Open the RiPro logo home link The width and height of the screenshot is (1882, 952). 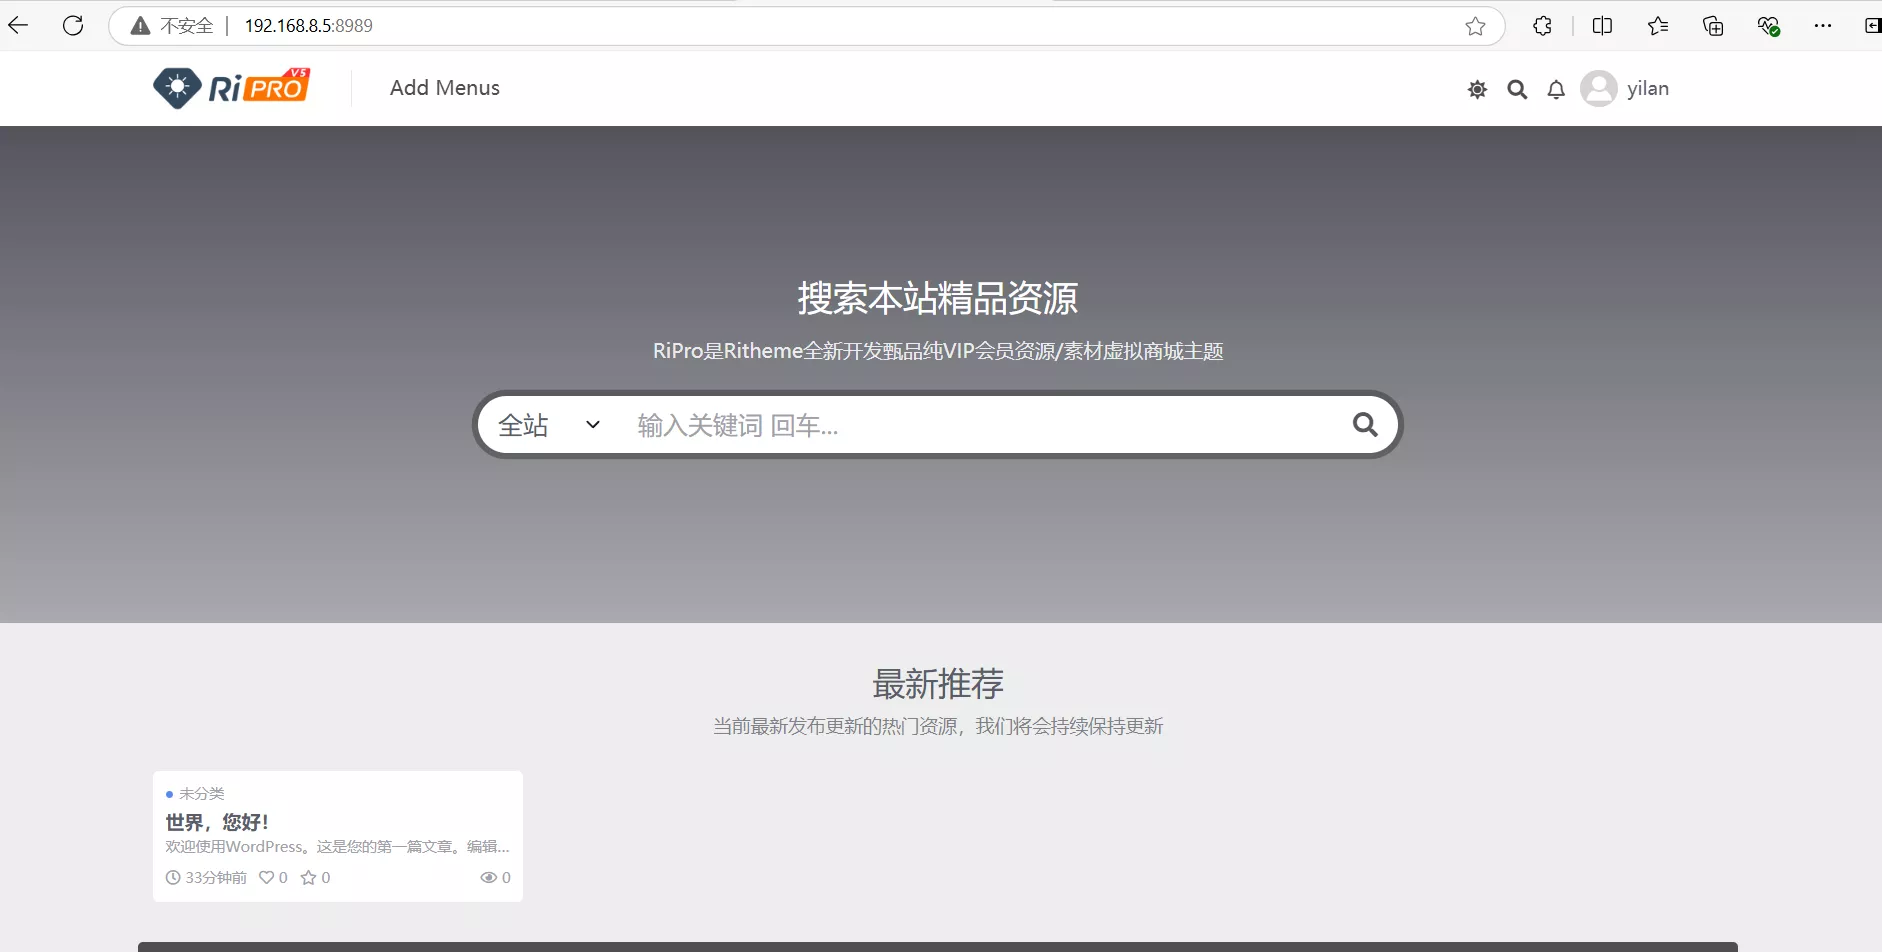(x=232, y=88)
